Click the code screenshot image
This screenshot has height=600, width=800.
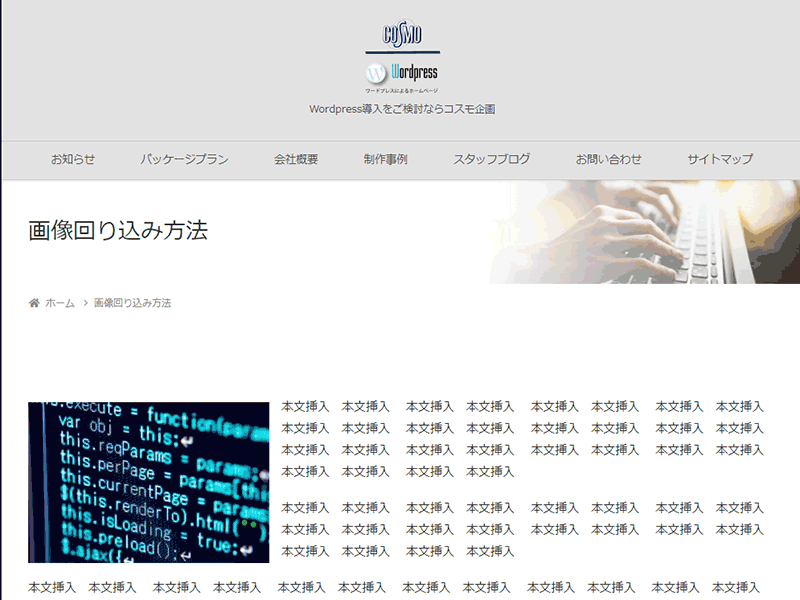(149, 482)
